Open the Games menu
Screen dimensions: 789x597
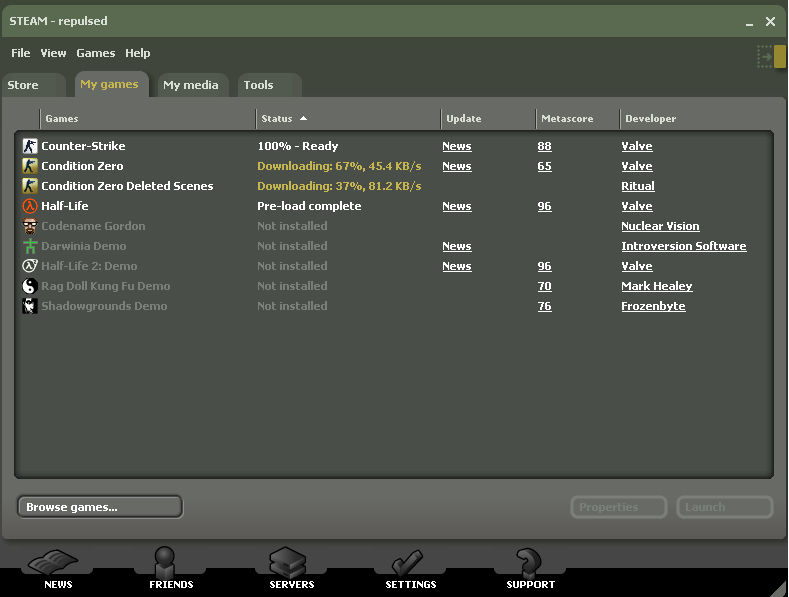[96, 53]
